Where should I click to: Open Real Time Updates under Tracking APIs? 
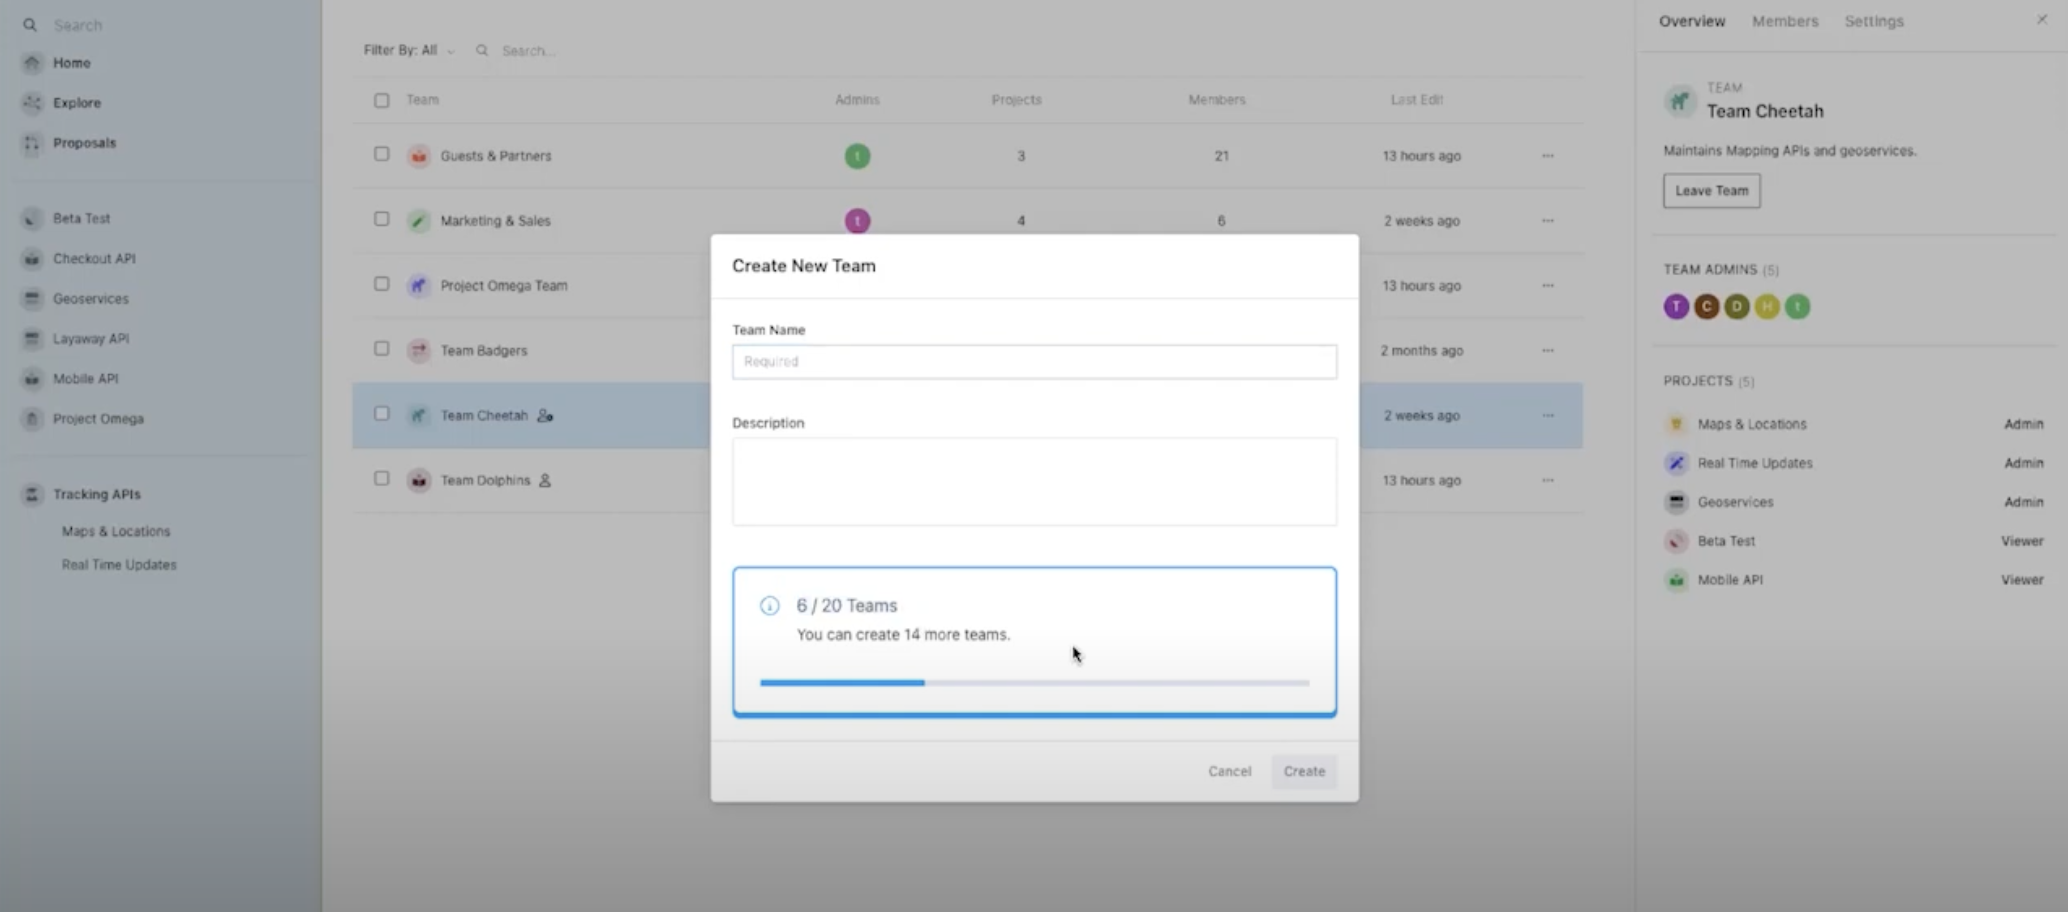click(119, 565)
